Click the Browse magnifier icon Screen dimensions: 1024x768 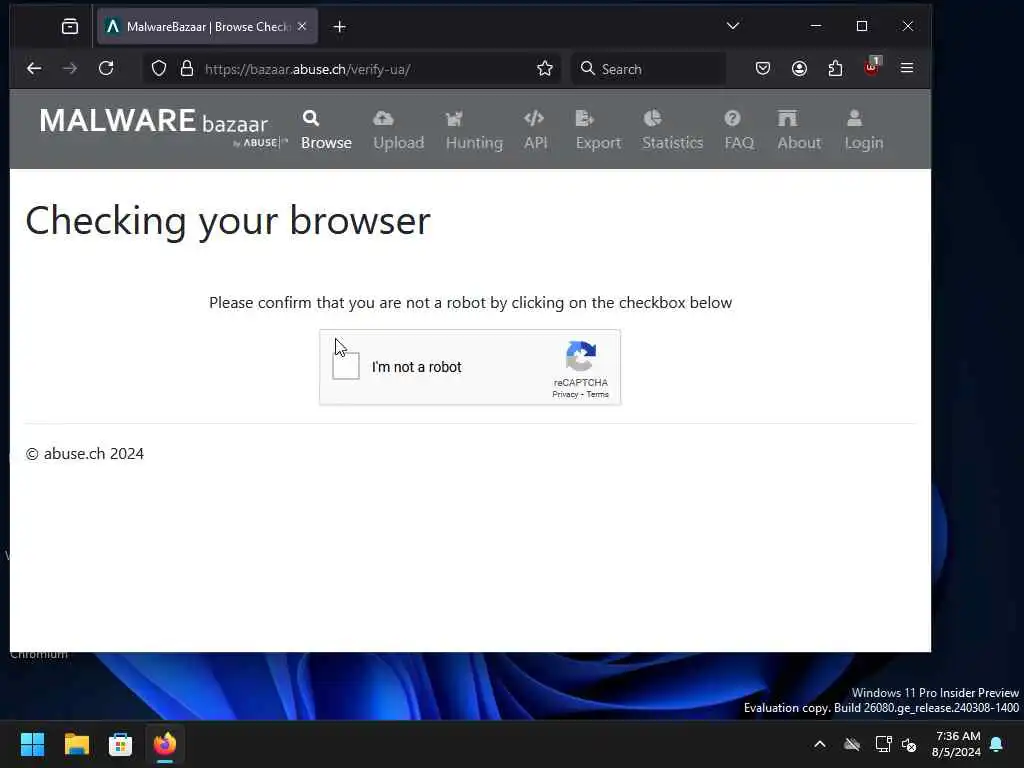click(311, 118)
